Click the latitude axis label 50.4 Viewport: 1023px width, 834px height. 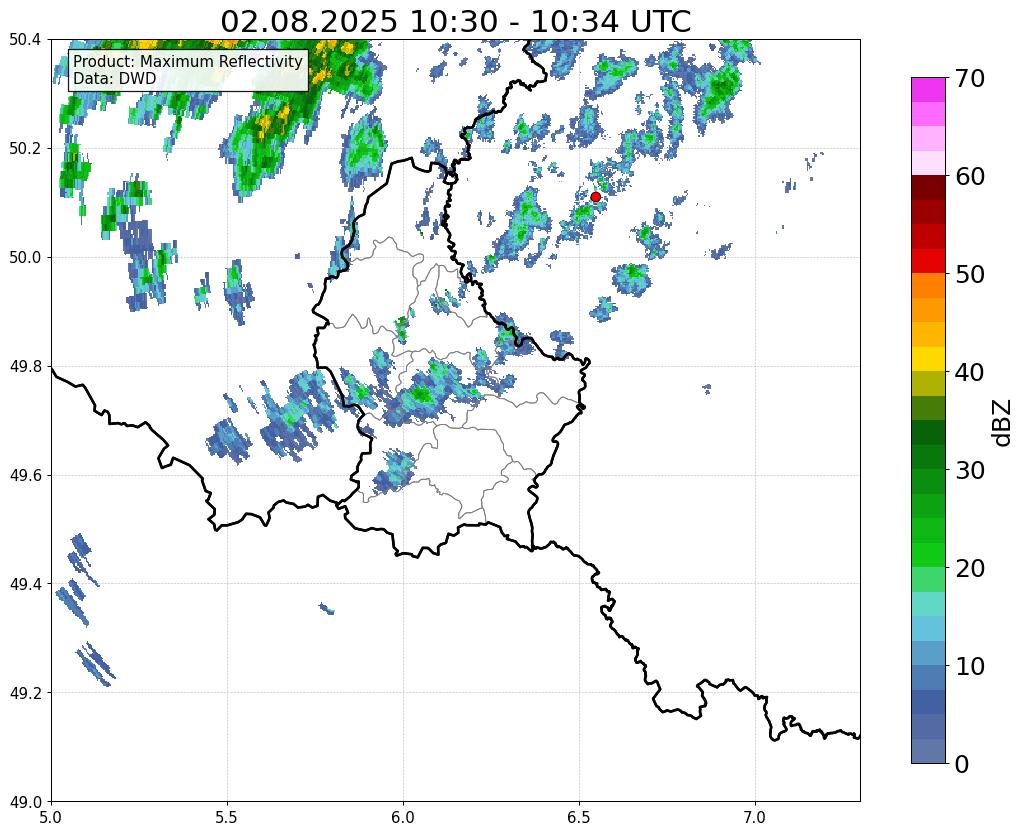pyautogui.click(x=25, y=40)
